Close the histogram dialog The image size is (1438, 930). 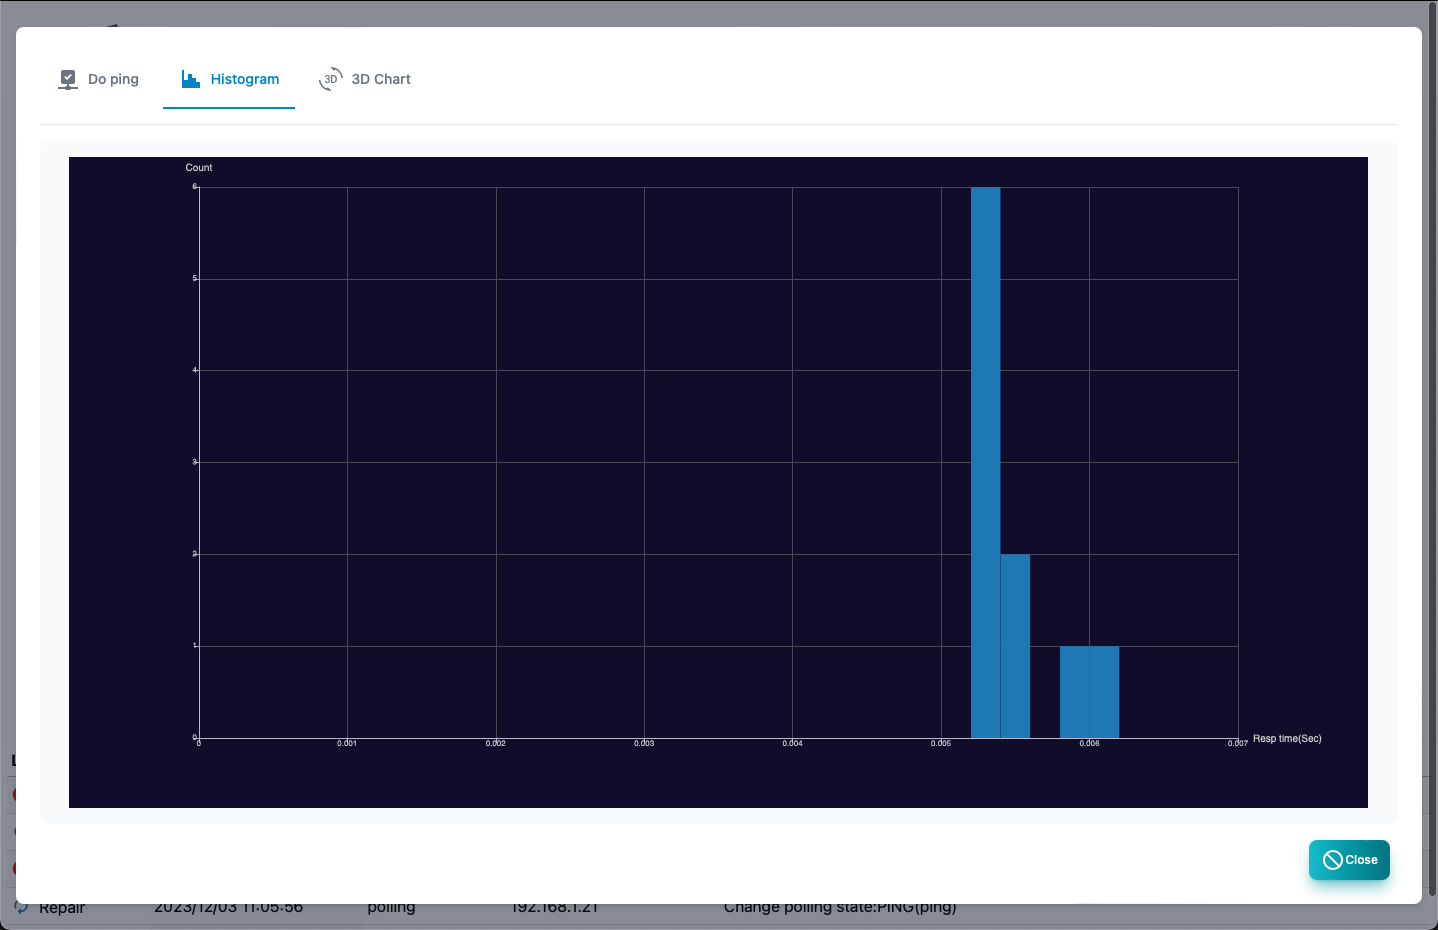pos(1349,860)
